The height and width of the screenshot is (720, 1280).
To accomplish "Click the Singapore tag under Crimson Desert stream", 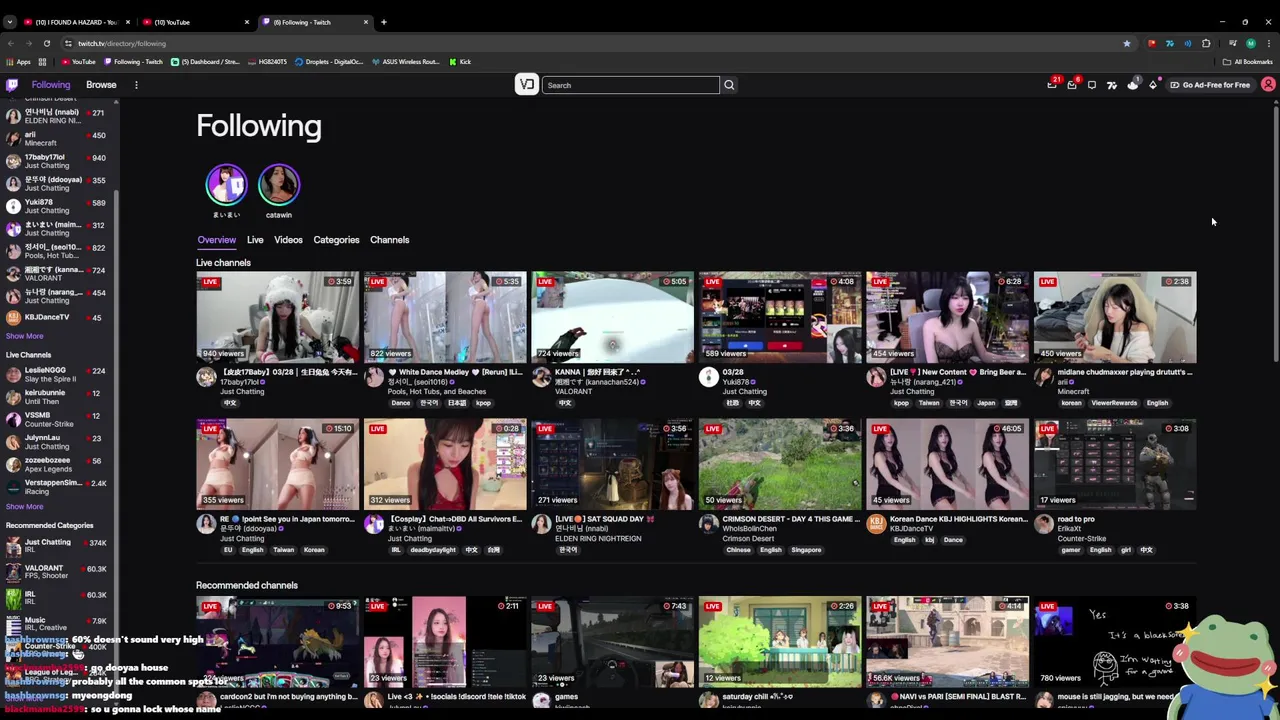I will tap(806, 550).
